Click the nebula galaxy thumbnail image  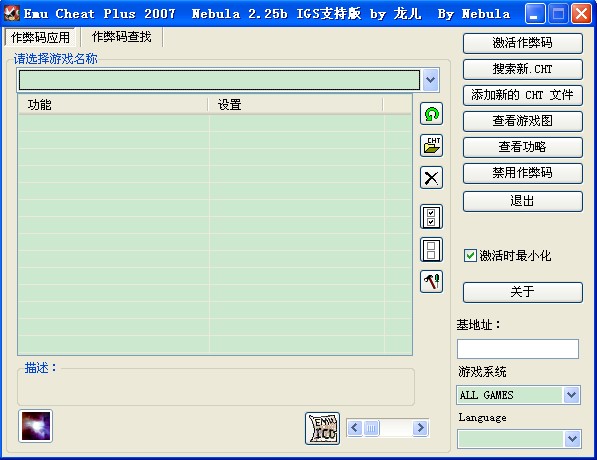[x=35, y=426]
